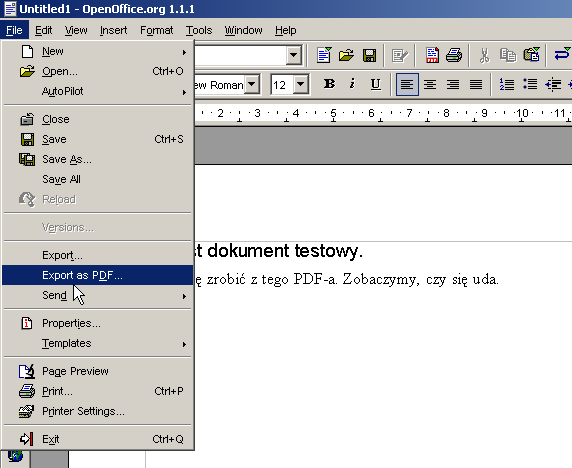Image resolution: width=572 pixels, height=468 pixels.
Task: Click the font size field showing 12
Action: (282, 85)
